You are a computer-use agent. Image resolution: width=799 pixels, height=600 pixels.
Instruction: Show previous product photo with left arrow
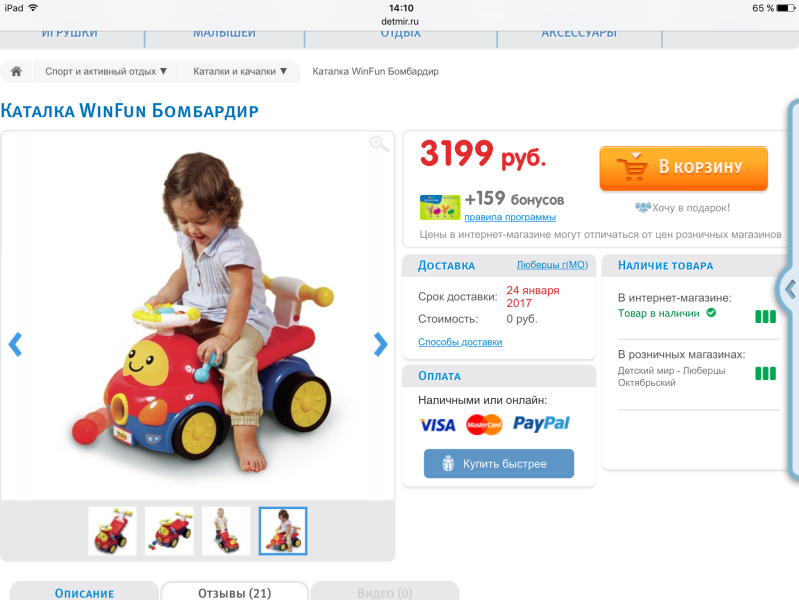click(x=15, y=344)
